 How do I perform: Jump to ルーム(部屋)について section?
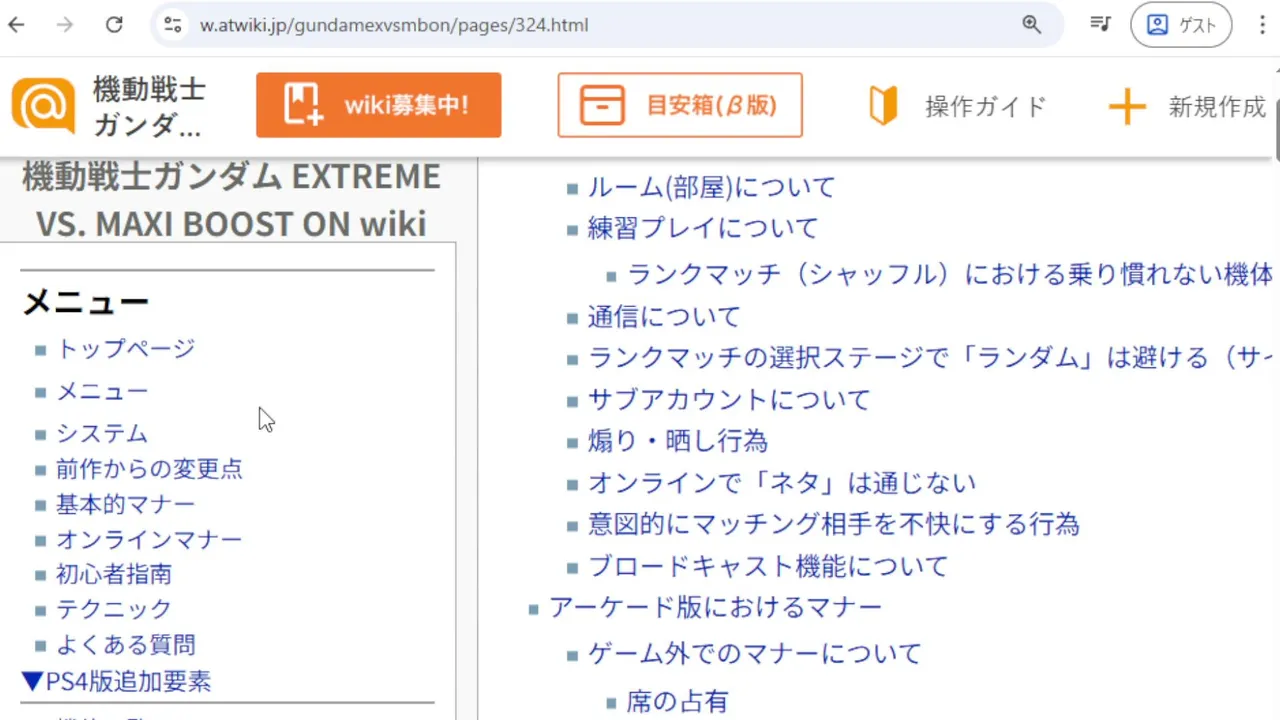(711, 187)
